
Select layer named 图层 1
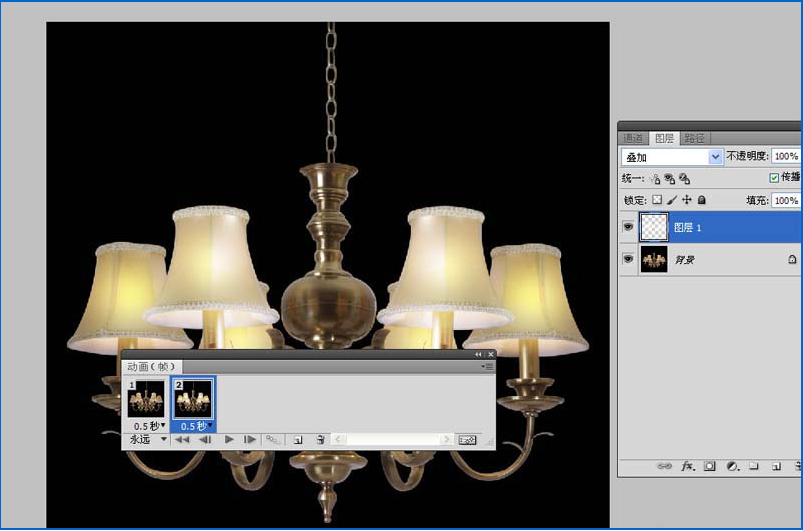click(710, 227)
